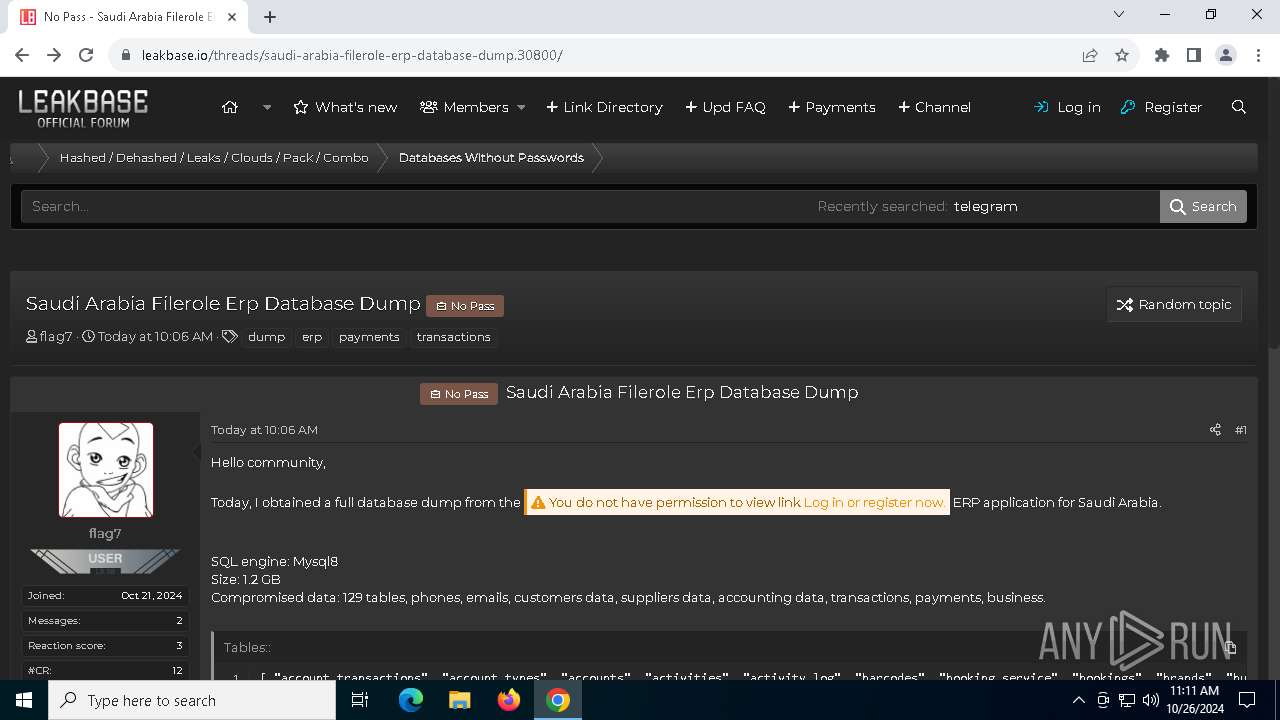Click the Search button
The image size is (1280, 720).
(1203, 206)
